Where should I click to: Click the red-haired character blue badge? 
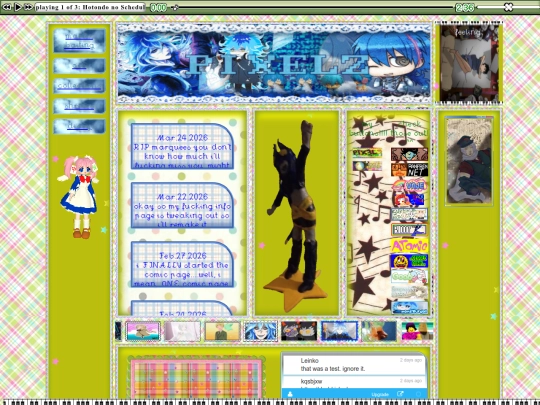coord(408,200)
